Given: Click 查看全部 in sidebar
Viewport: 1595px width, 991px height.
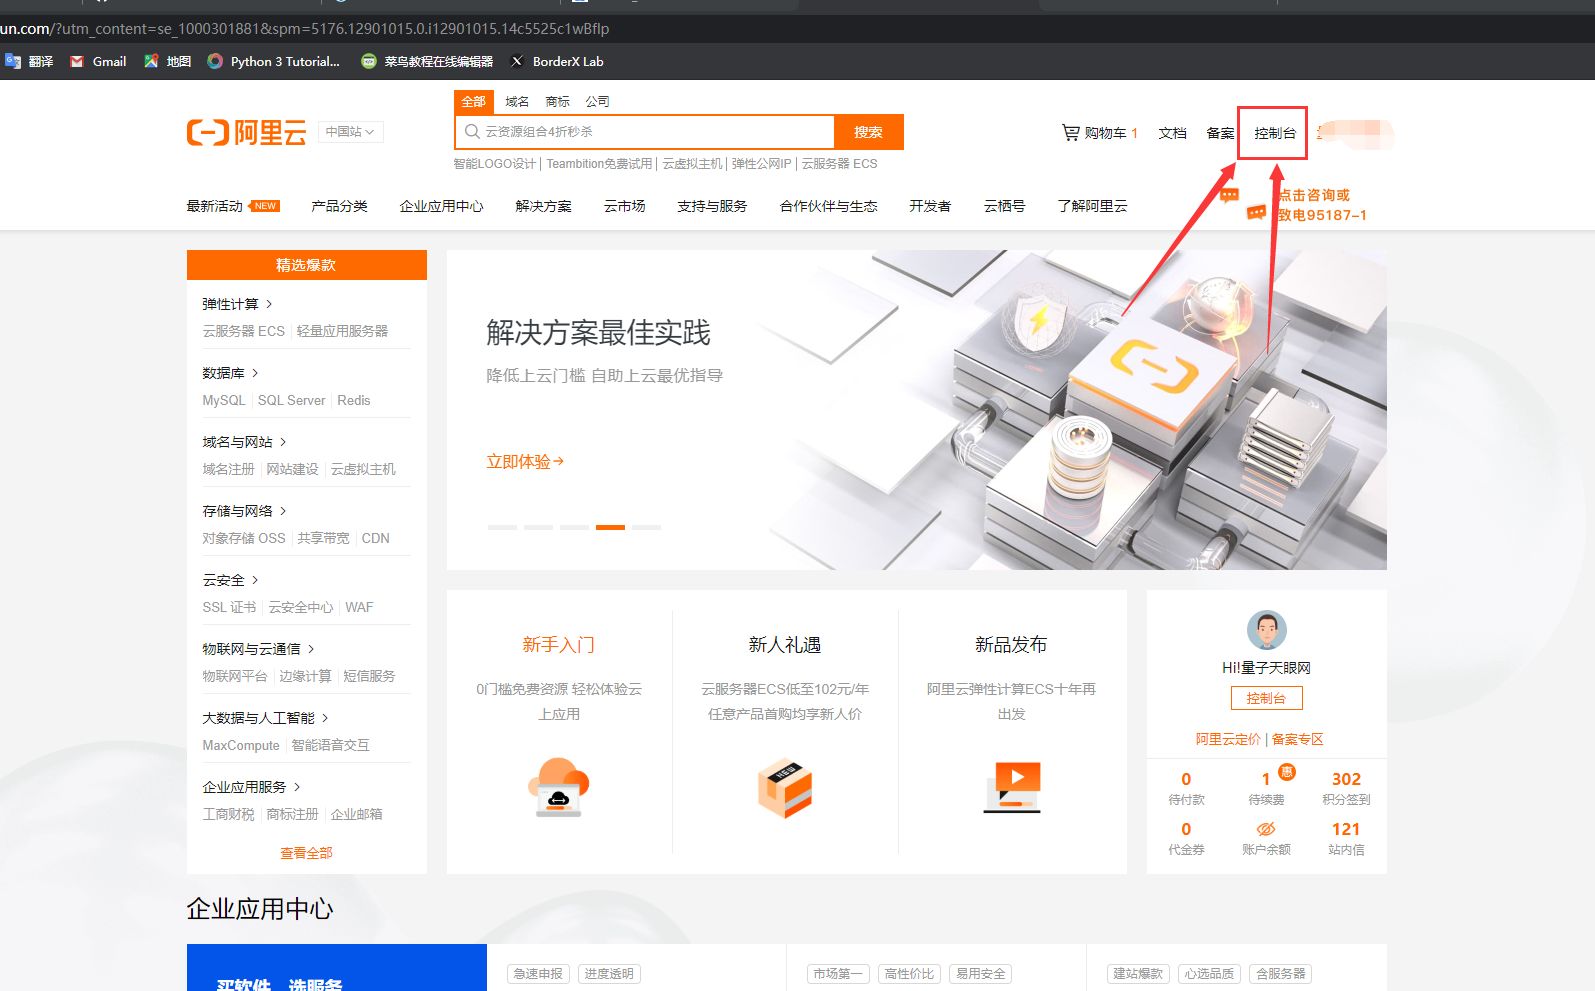Looking at the screenshot, I should point(306,853).
